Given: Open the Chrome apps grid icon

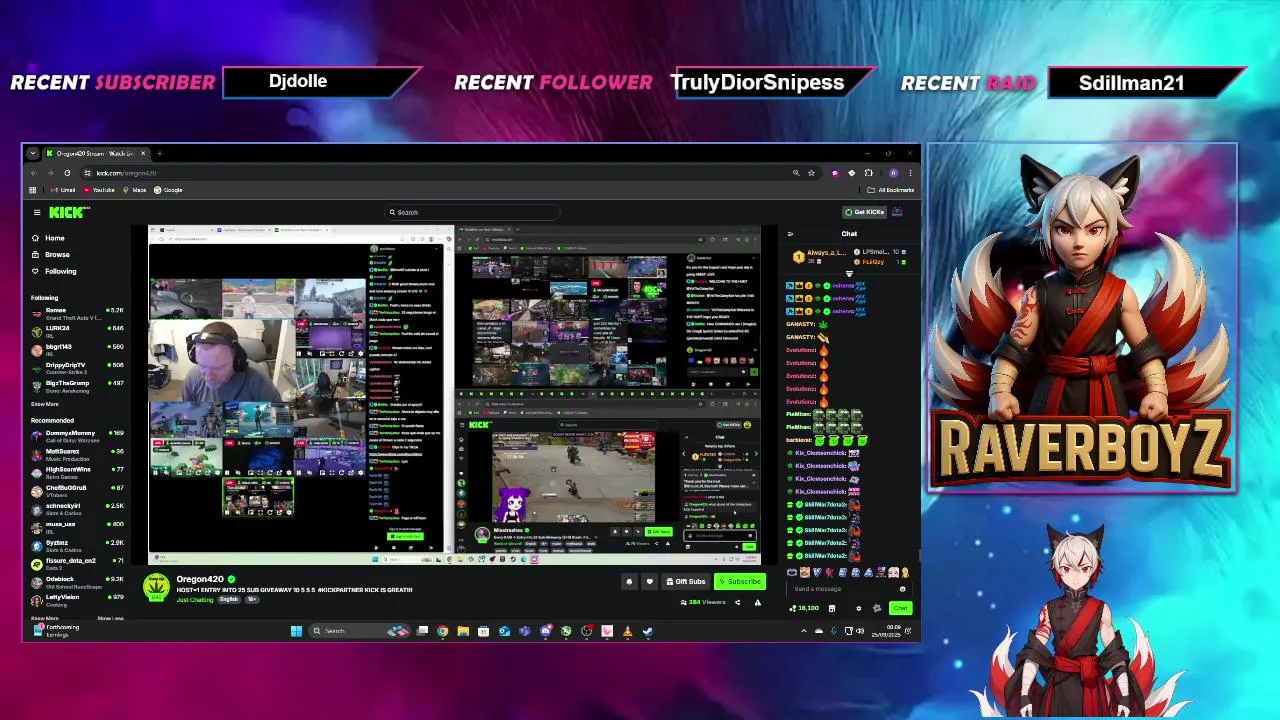Looking at the screenshot, I should [x=33, y=190].
